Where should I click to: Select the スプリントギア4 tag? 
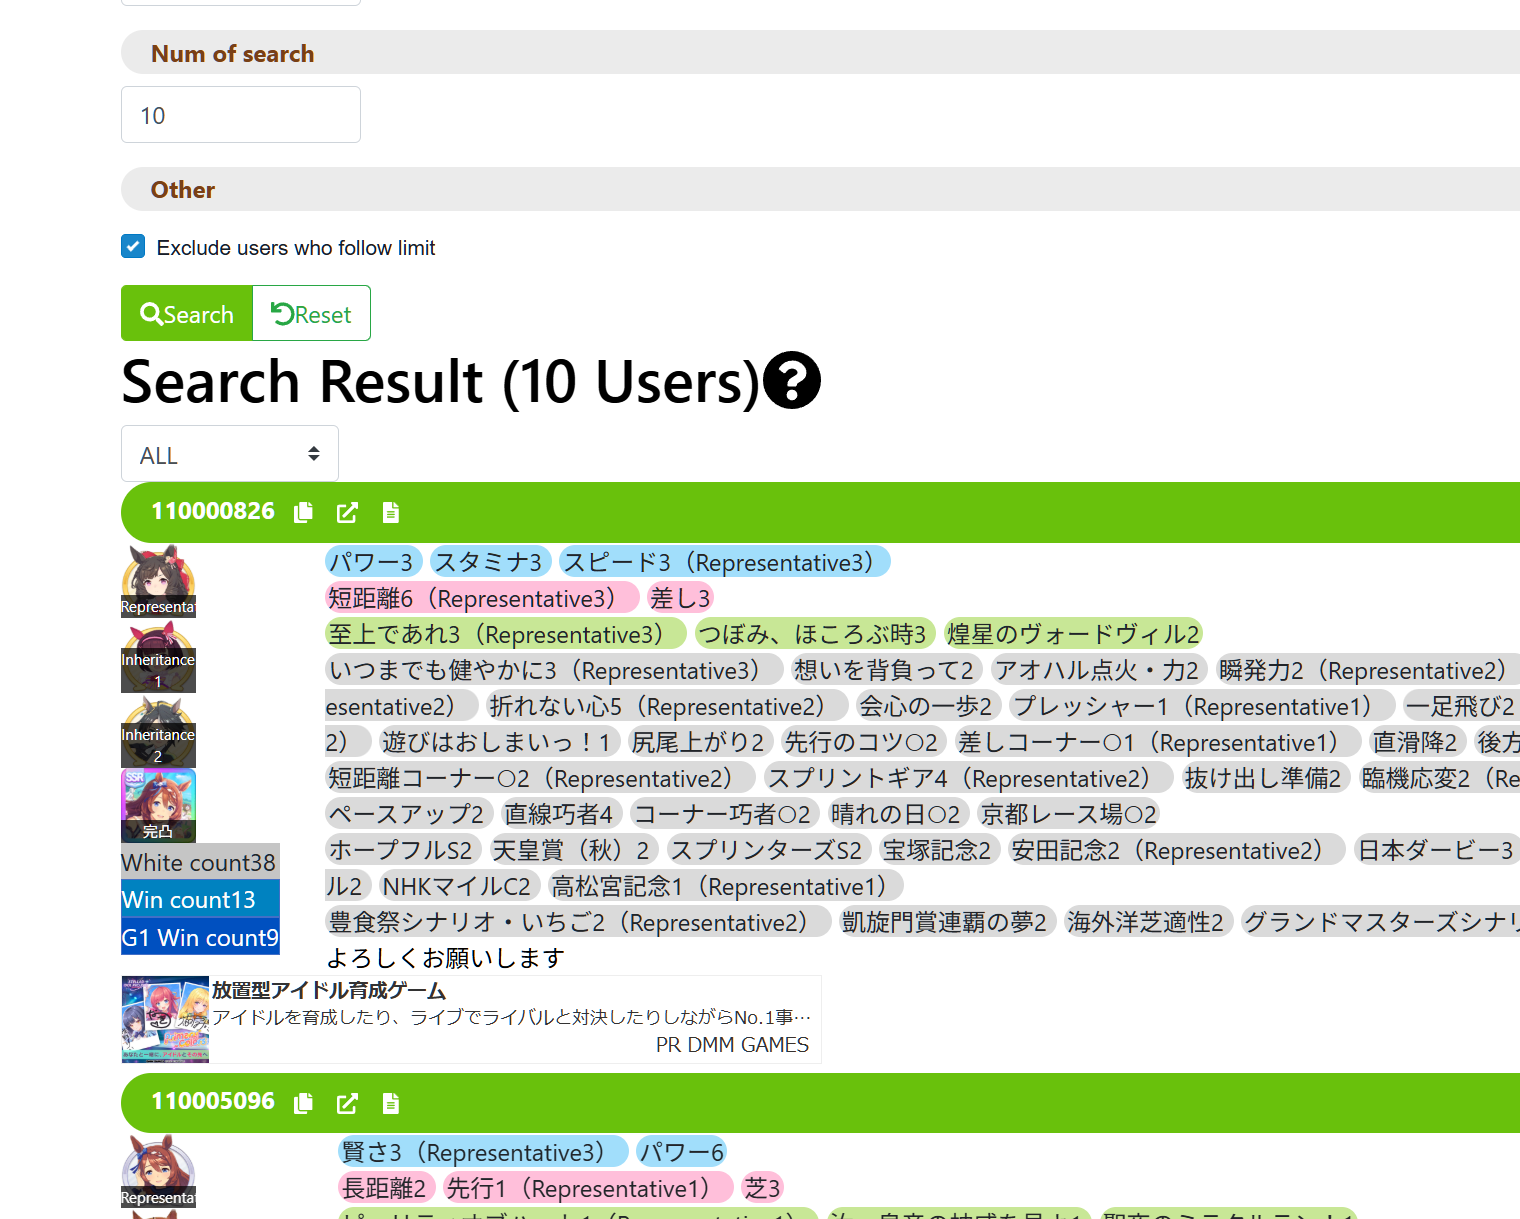point(969,778)
